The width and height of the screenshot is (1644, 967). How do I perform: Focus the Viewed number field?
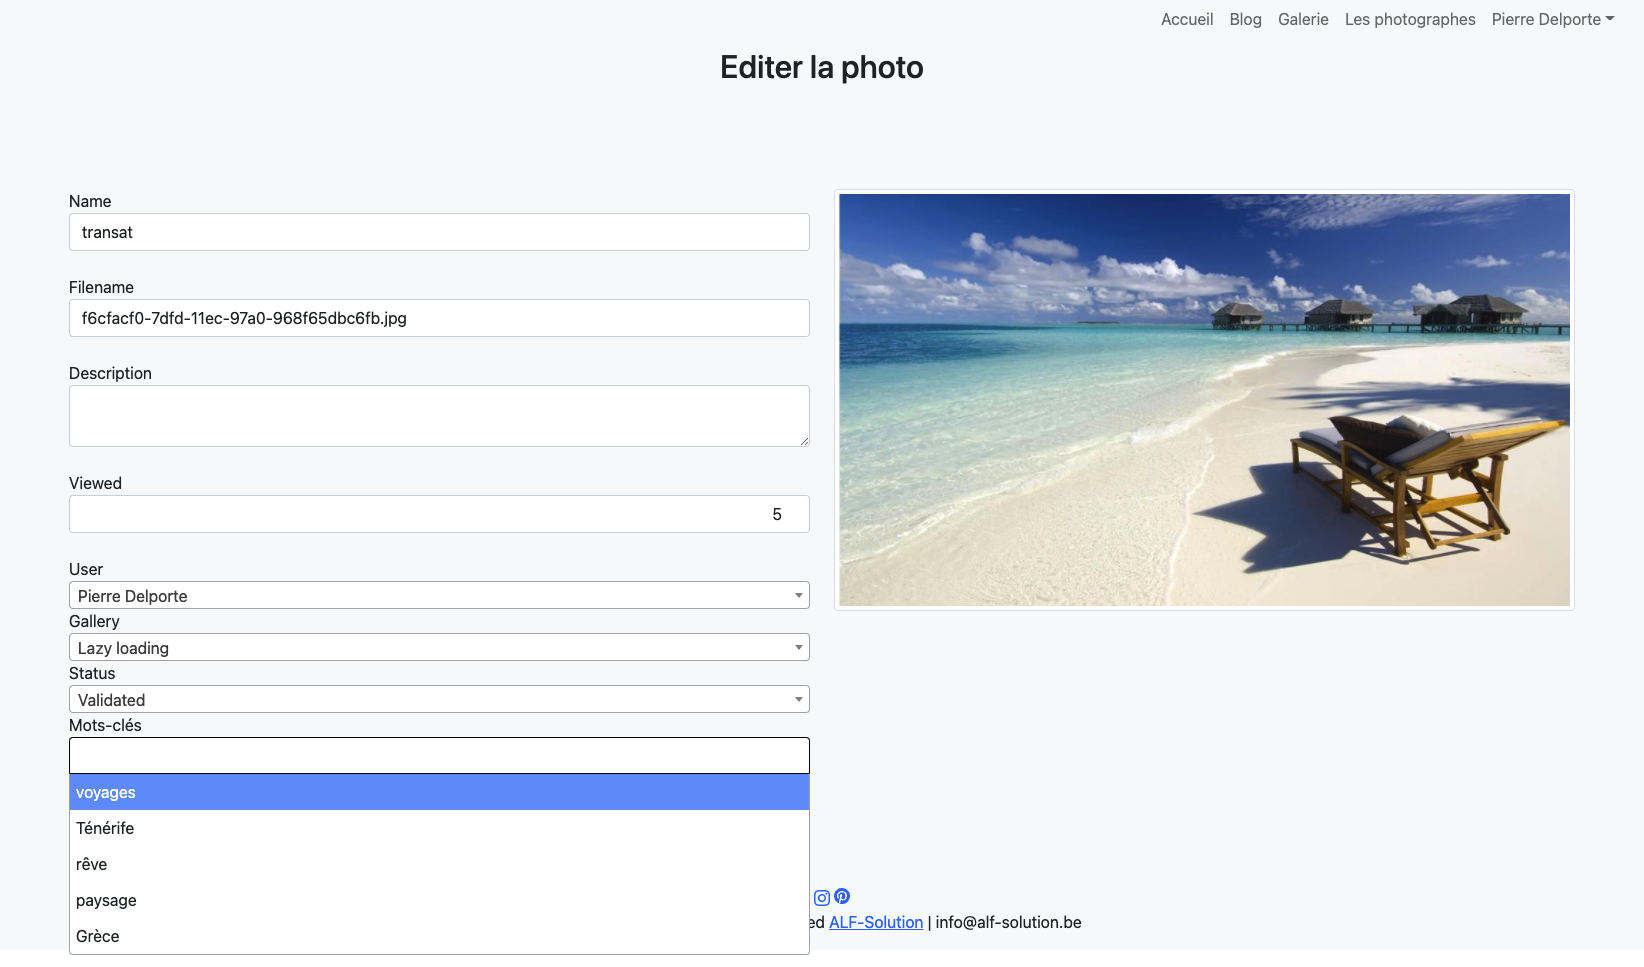point(439,514)
